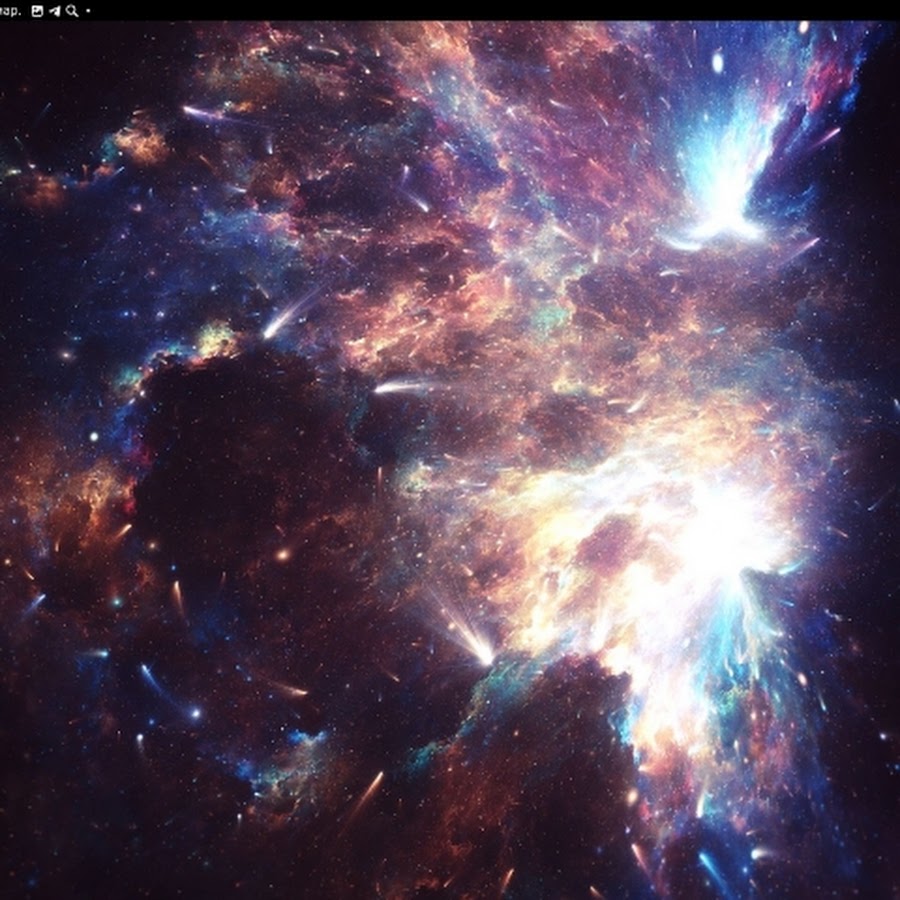Tap the magnifying glass icon in status bar
The image size is (900, 900).
pos(72,11)
